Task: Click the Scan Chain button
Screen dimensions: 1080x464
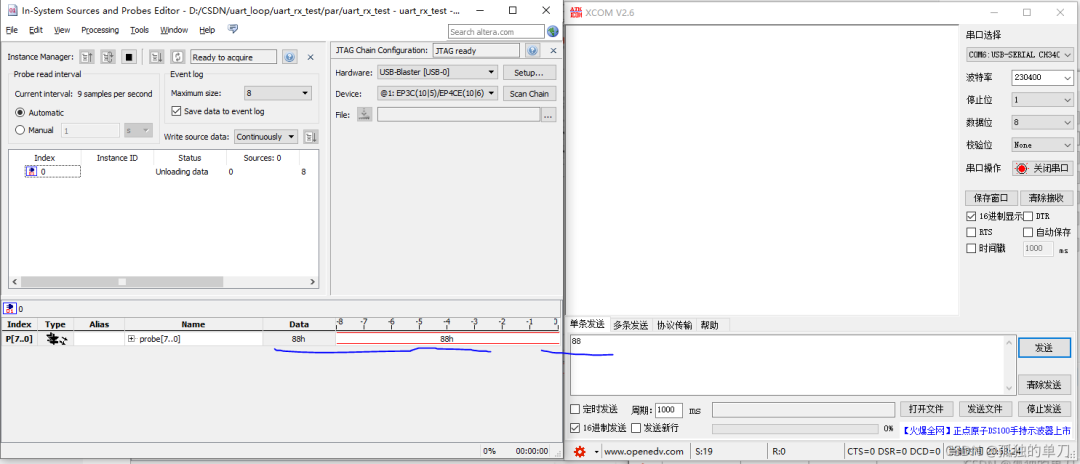Action: (x=530, y=94)
